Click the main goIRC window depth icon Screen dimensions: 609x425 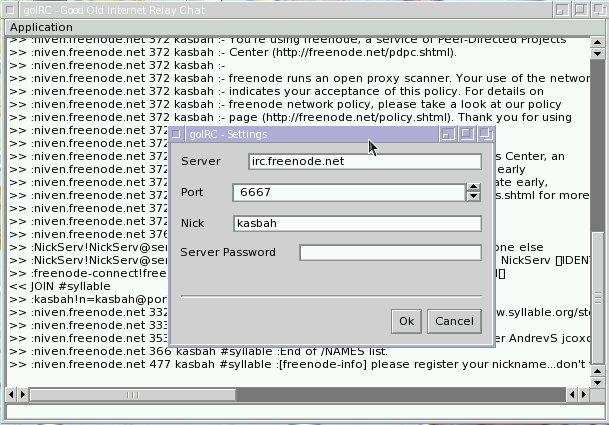(x=599, y=10)
